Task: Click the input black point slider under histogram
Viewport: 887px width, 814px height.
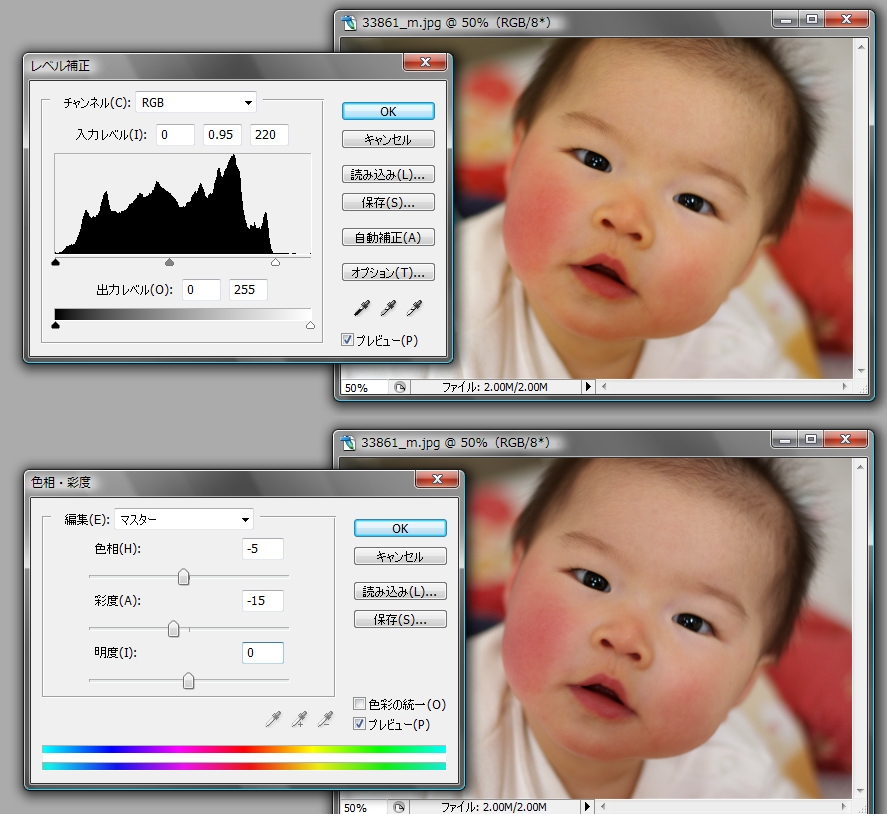Action: pyautogui.click(x=55, y=262)
